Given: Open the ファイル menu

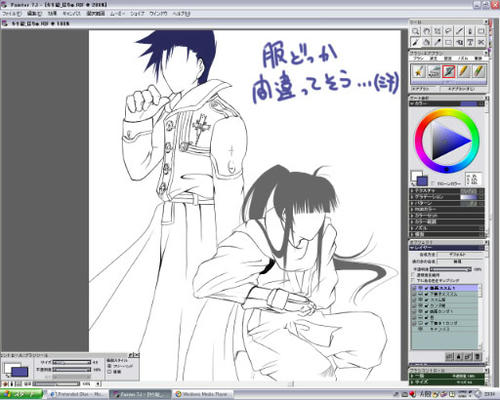Looking at the screenshot, I should pos(12,14).
